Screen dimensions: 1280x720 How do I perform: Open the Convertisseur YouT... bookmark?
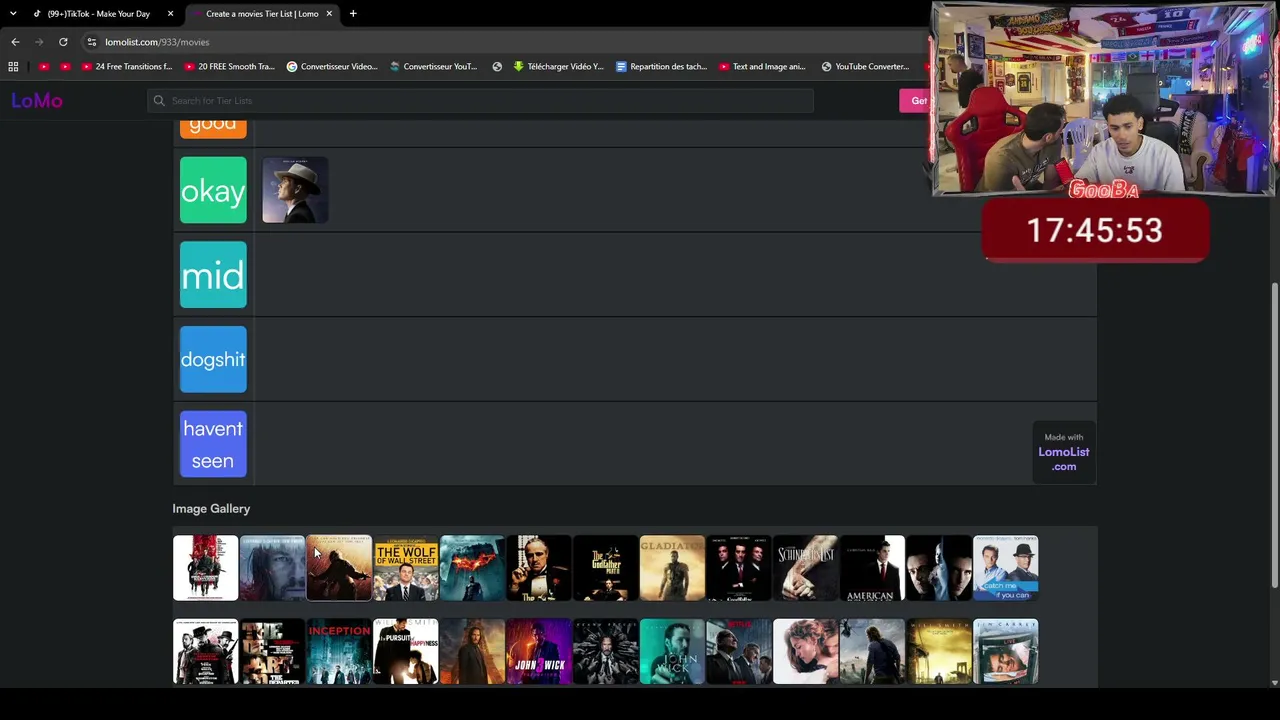click(434, 67)
